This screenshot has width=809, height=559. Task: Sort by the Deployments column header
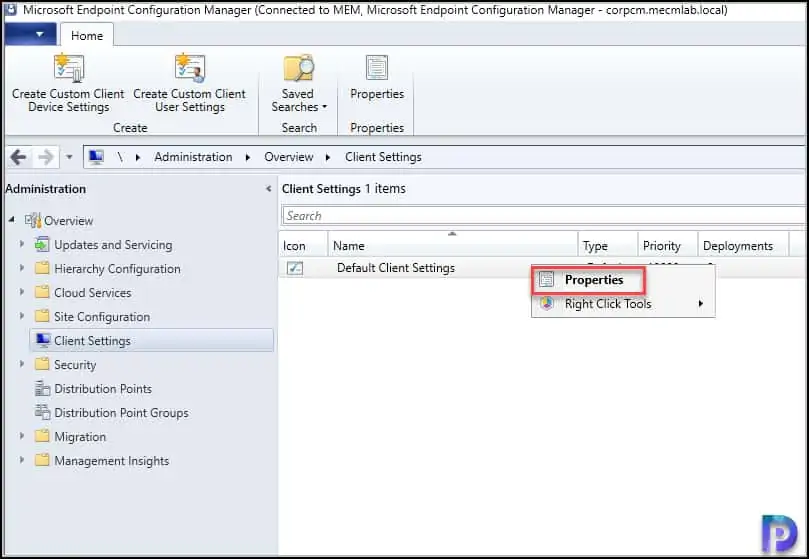click(743, 246)
